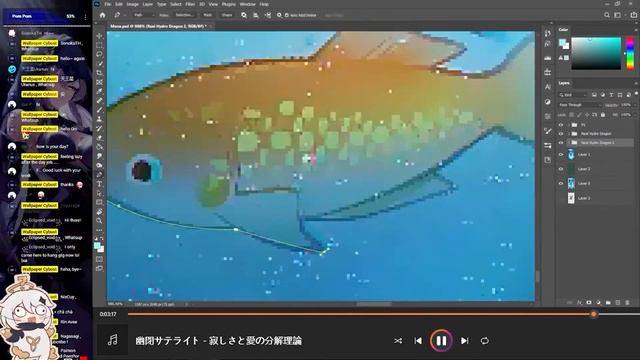Image resolution: width=640 pixels, height=360 pixels.
Task: Pause the music player
Action: [441, 340]
